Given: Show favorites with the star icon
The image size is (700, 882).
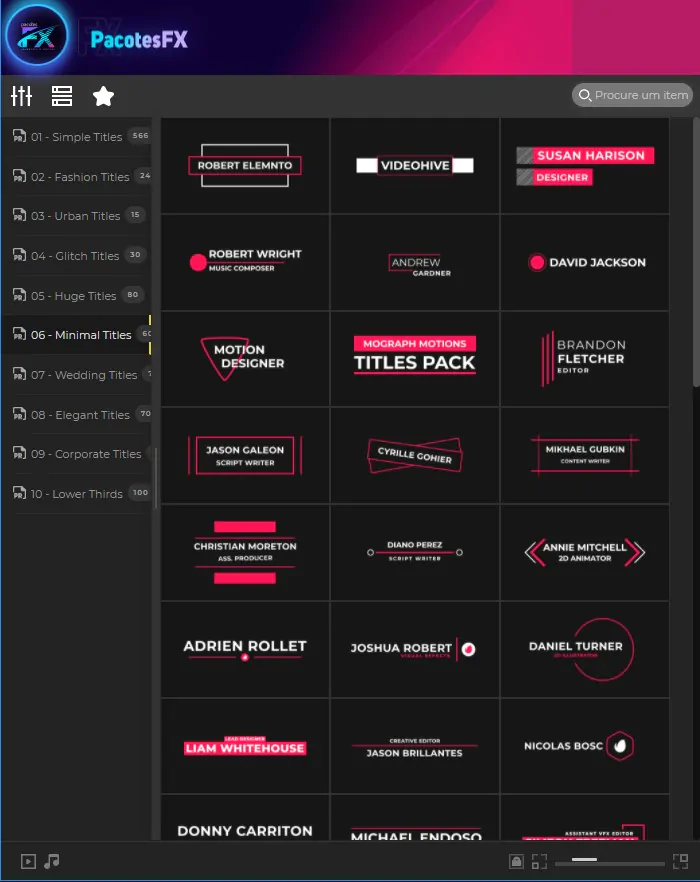Looking at the screenshot, I should click(x=103, y=96).
